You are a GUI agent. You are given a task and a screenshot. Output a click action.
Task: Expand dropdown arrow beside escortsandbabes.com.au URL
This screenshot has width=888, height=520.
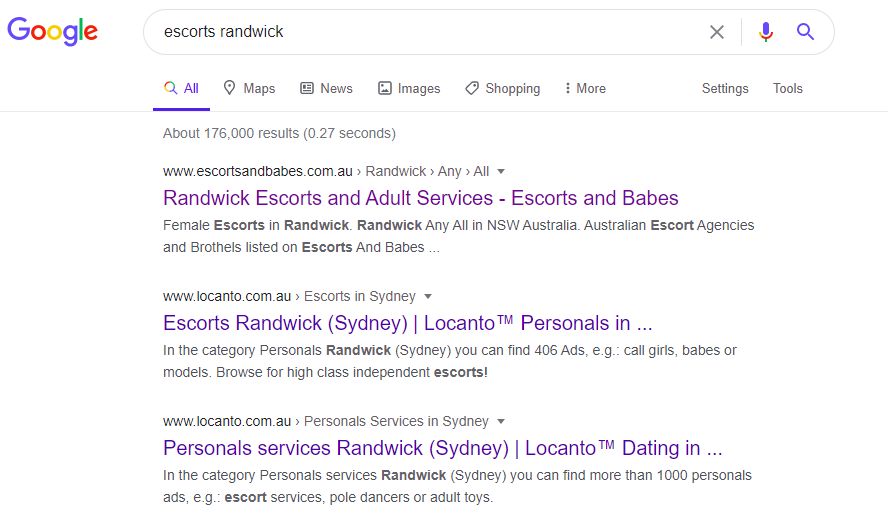(501, 172)
